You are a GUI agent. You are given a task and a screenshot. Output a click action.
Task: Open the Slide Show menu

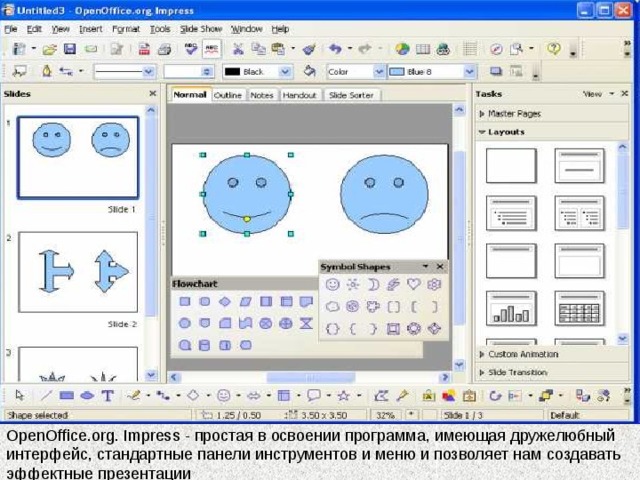point(201,29)
